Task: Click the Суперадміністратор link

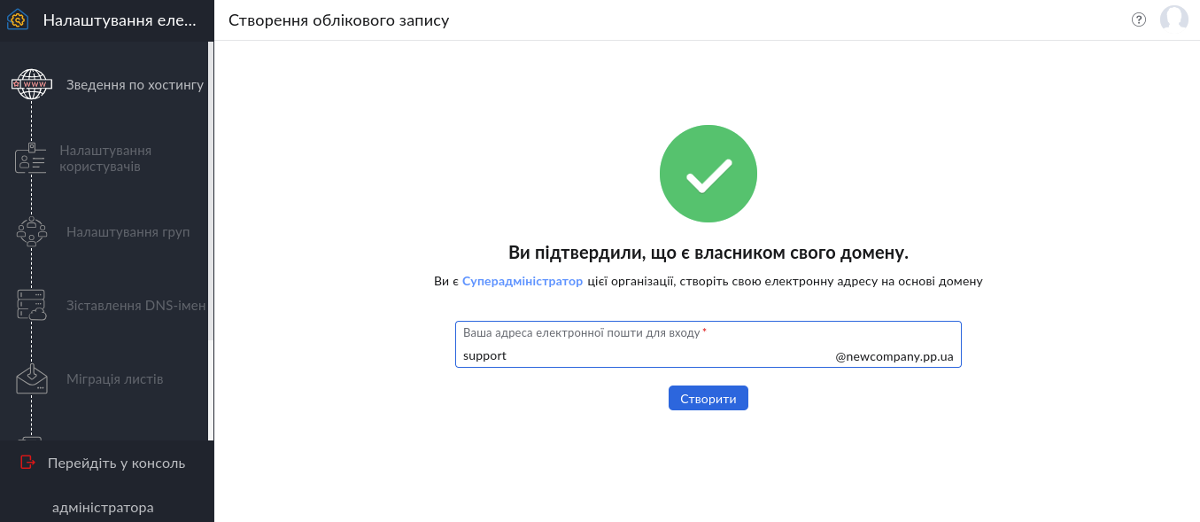Action: [x=522, y=282]
